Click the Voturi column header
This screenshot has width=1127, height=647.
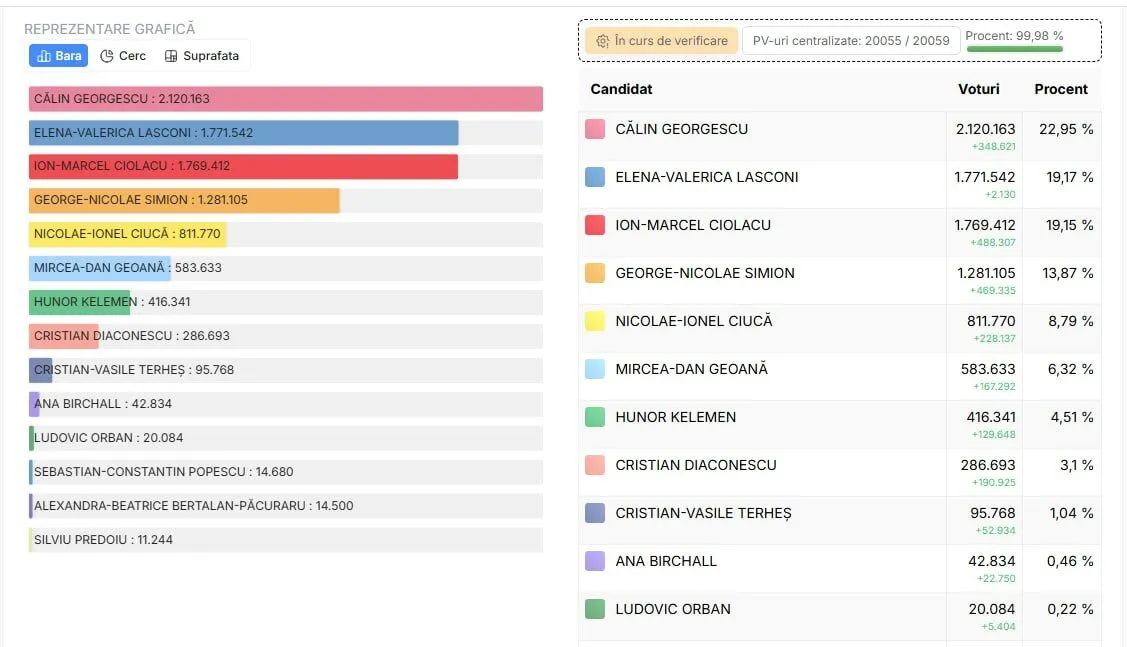click(x=978, y=89)
